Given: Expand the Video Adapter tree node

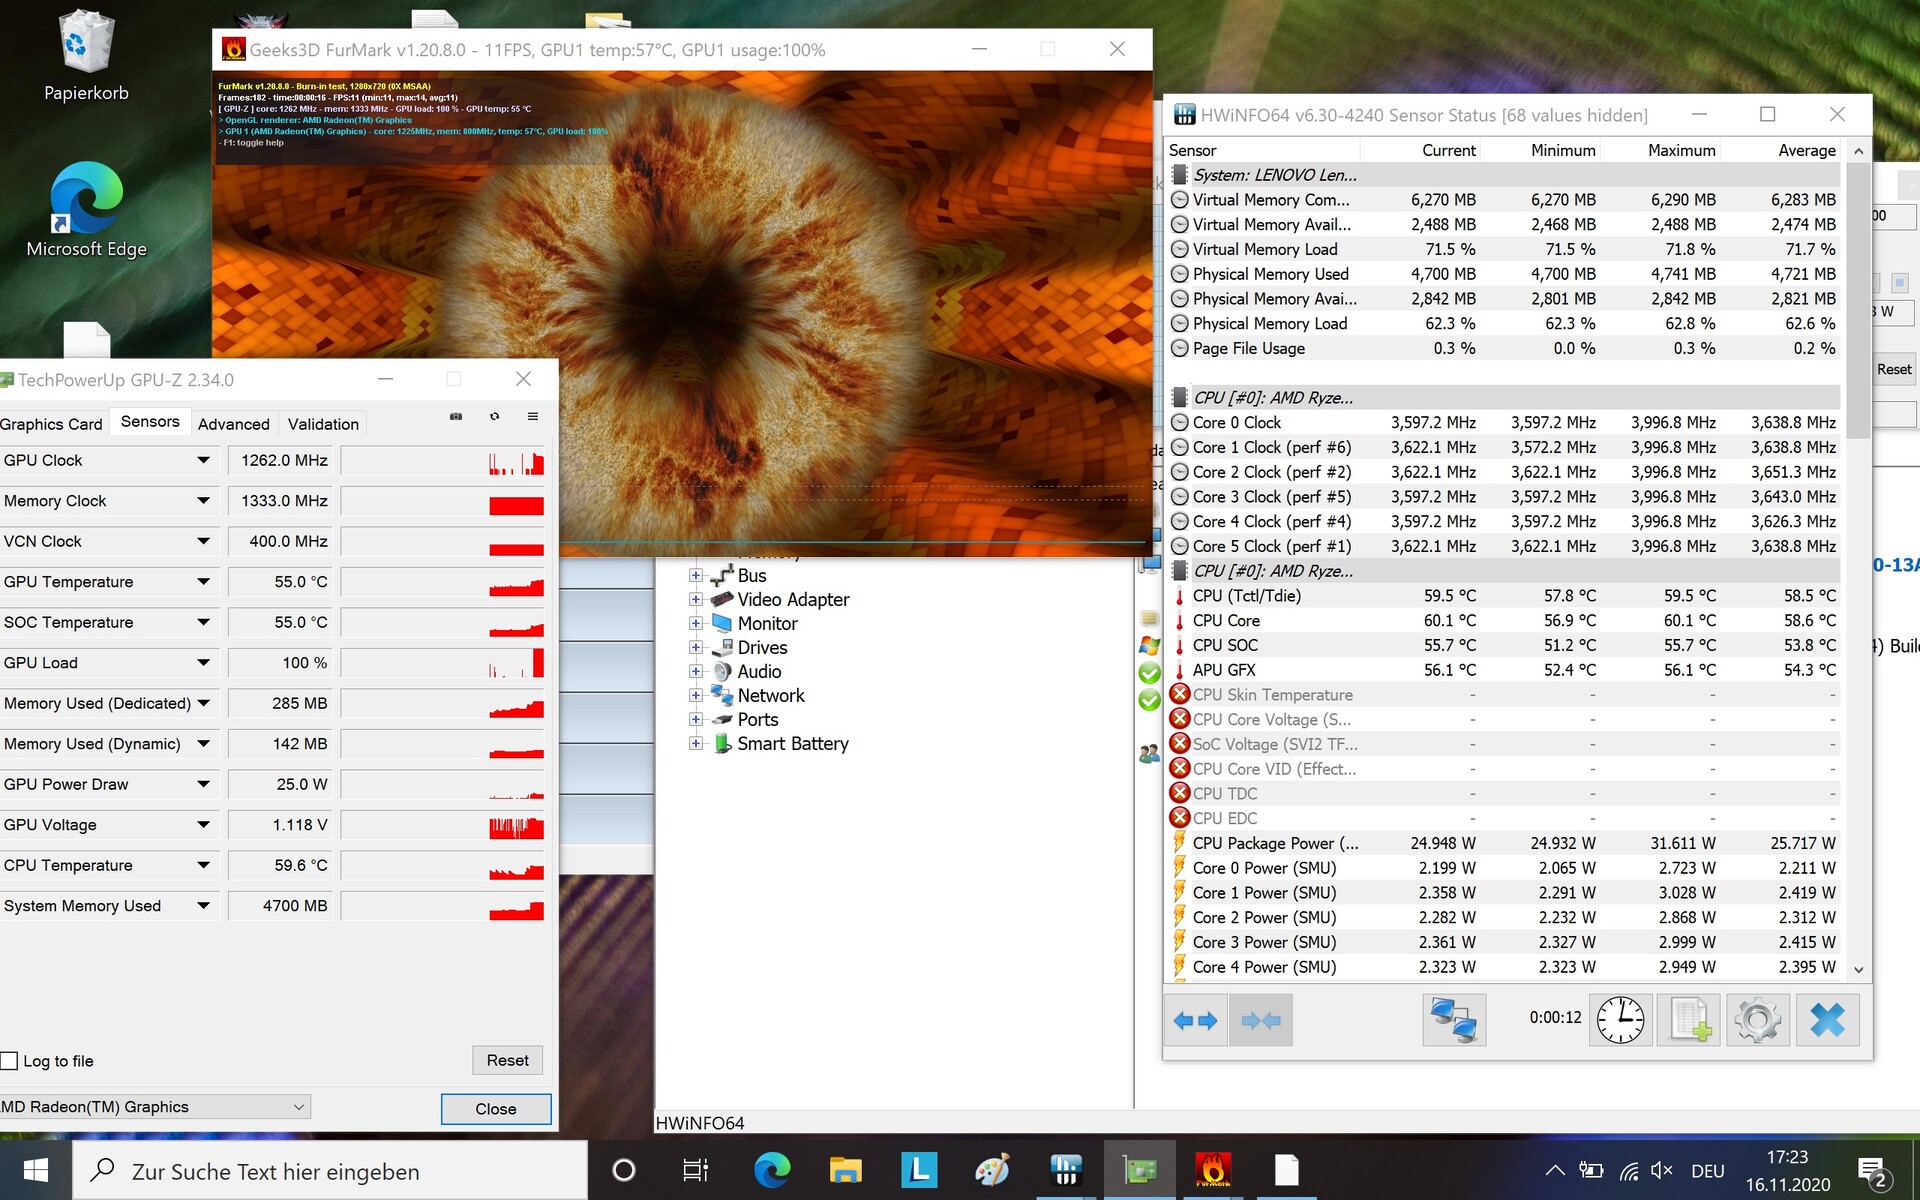Looking at the screenshot, I should (695, 599).
